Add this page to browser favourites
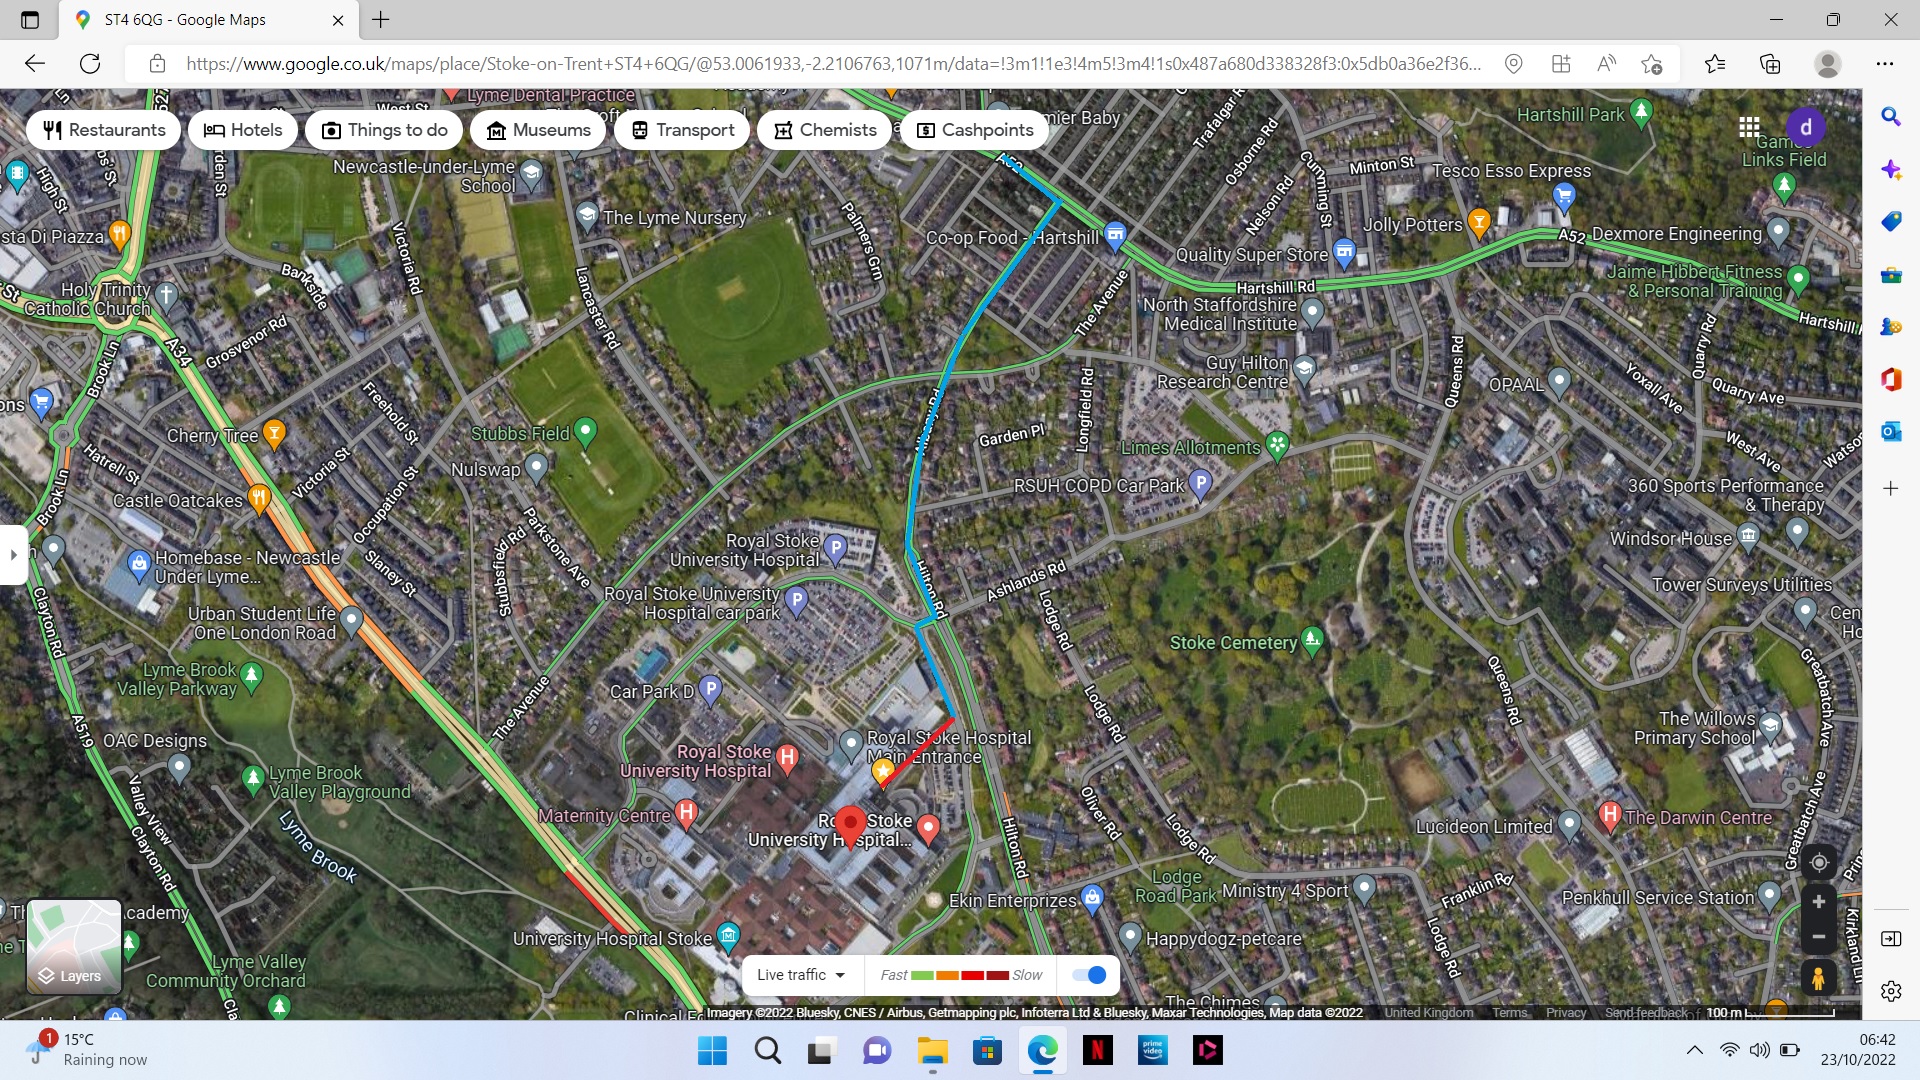The height and width of the screenshot is (1080, 1920). [1651, 64]
